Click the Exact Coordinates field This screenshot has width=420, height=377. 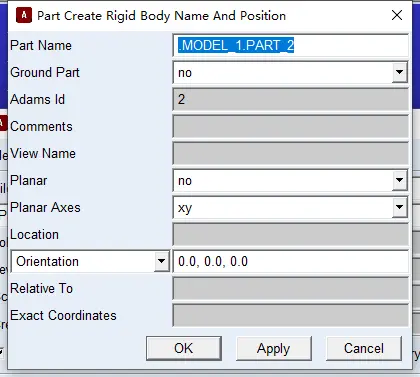click(x=291, y=315)
